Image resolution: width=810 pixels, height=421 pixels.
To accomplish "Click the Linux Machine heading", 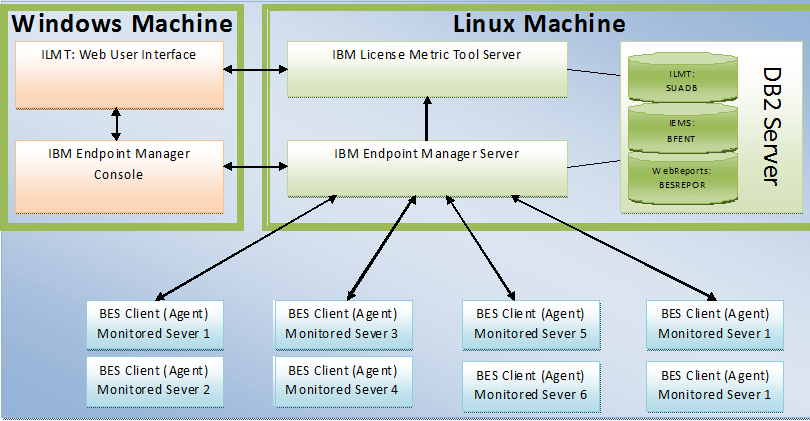I will click(539, 23).
